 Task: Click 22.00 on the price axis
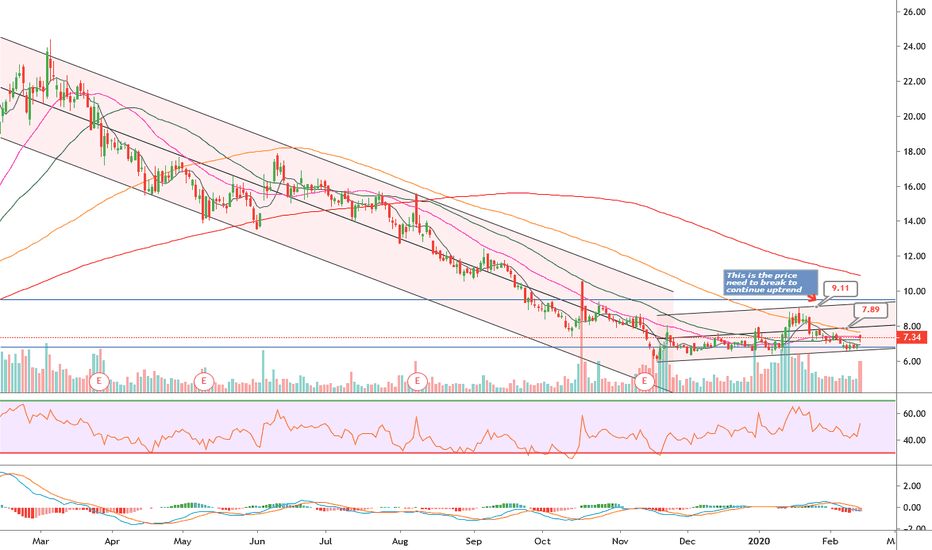[x=914, y=81]
